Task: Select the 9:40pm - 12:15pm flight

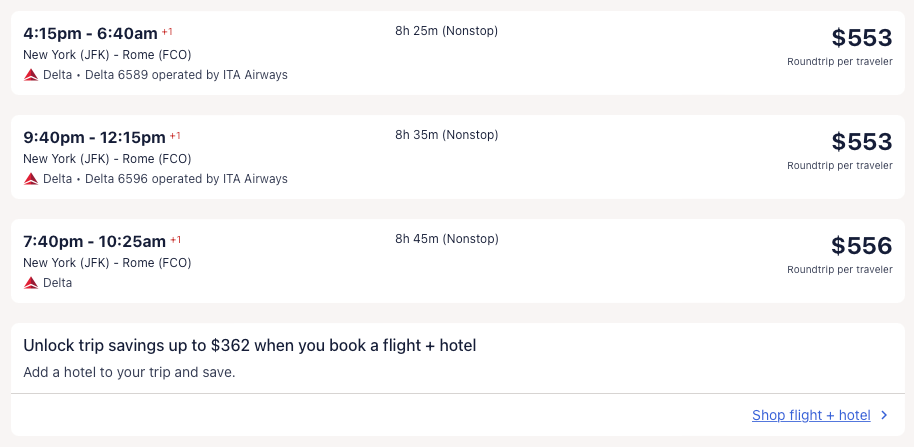Action: tap(94, 137)
